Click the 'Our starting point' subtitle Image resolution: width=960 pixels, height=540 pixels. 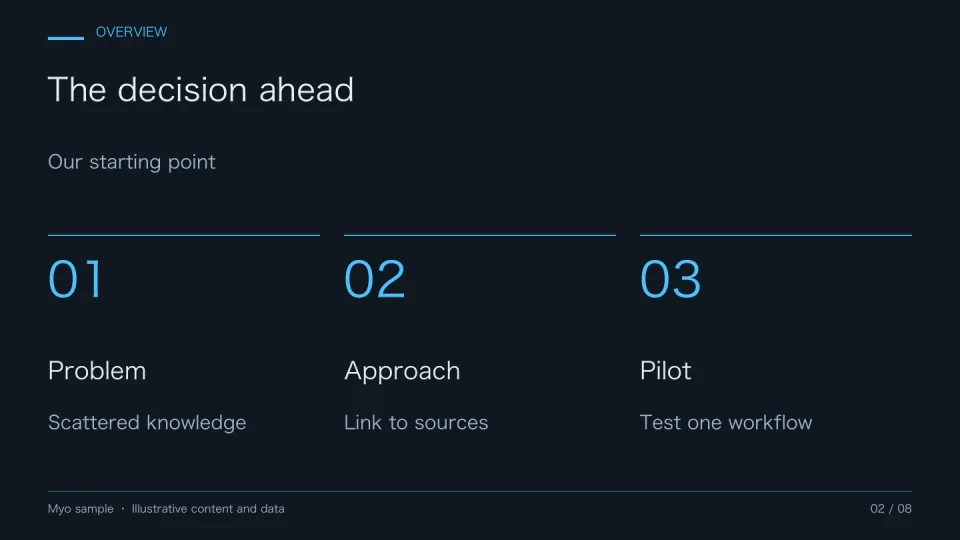coord(132,162)
